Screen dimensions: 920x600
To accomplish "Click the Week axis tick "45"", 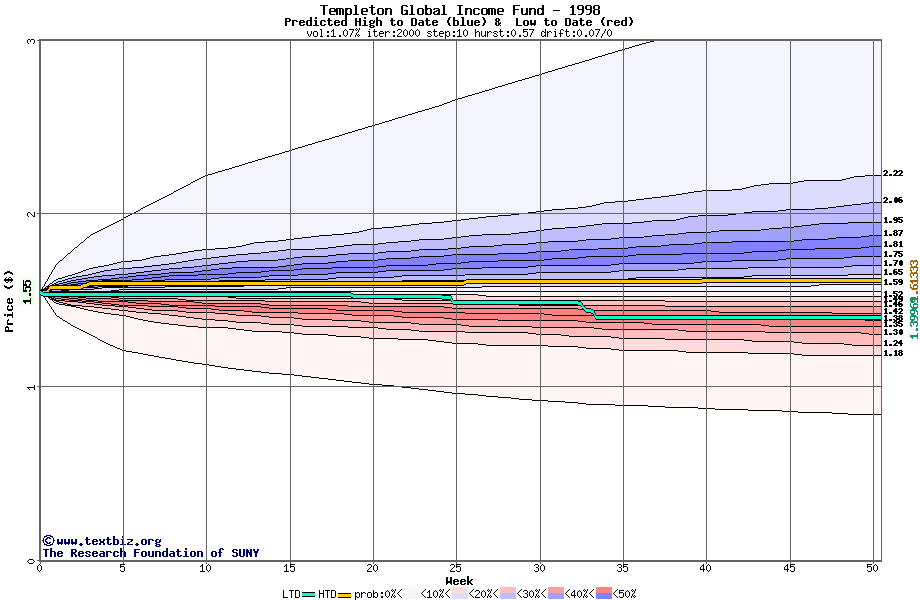I will point(789,568).
